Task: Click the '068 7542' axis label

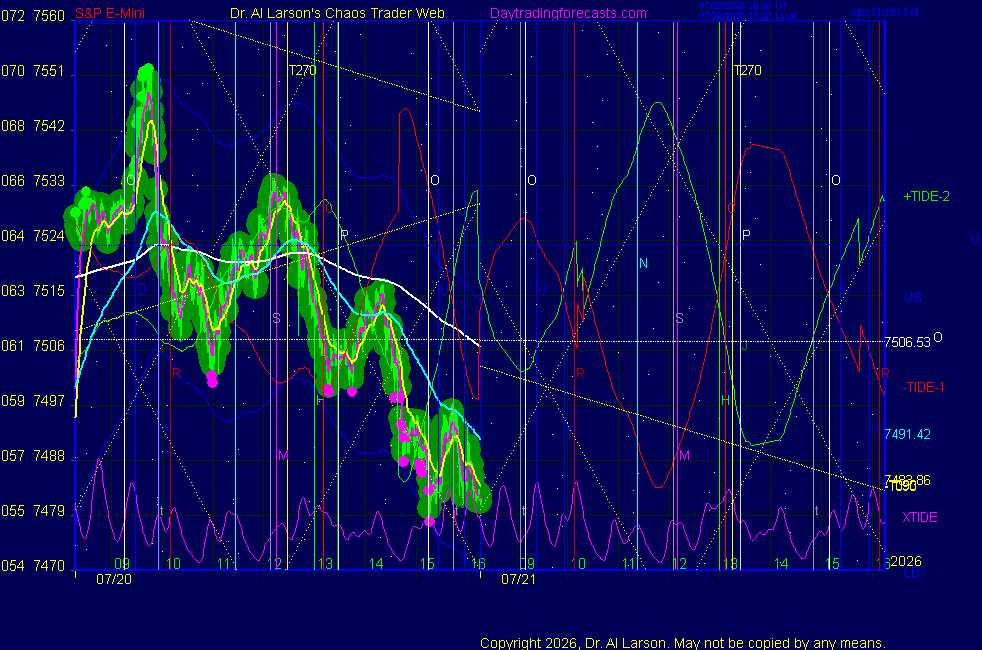Action: pyautogui.click(x=33, y=126)
